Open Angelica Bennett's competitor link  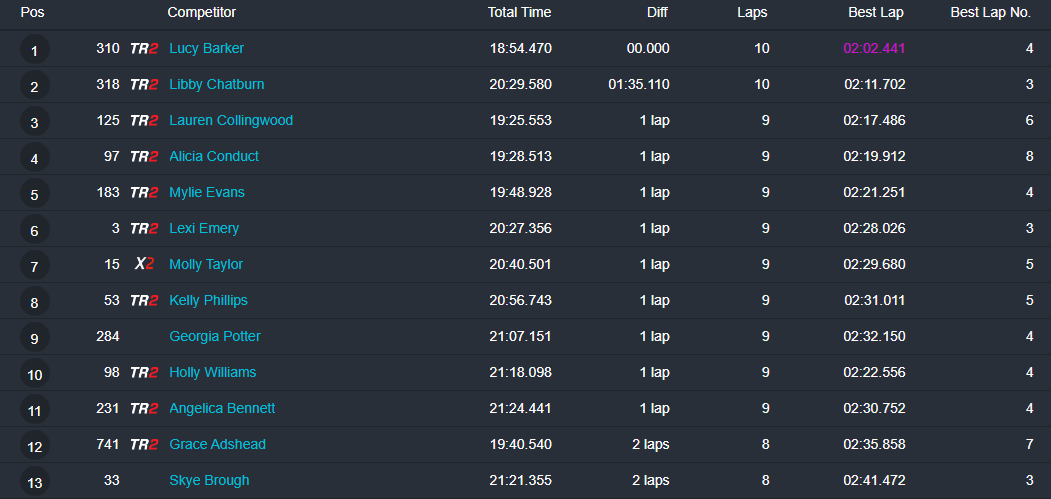[x=222, y=408]
